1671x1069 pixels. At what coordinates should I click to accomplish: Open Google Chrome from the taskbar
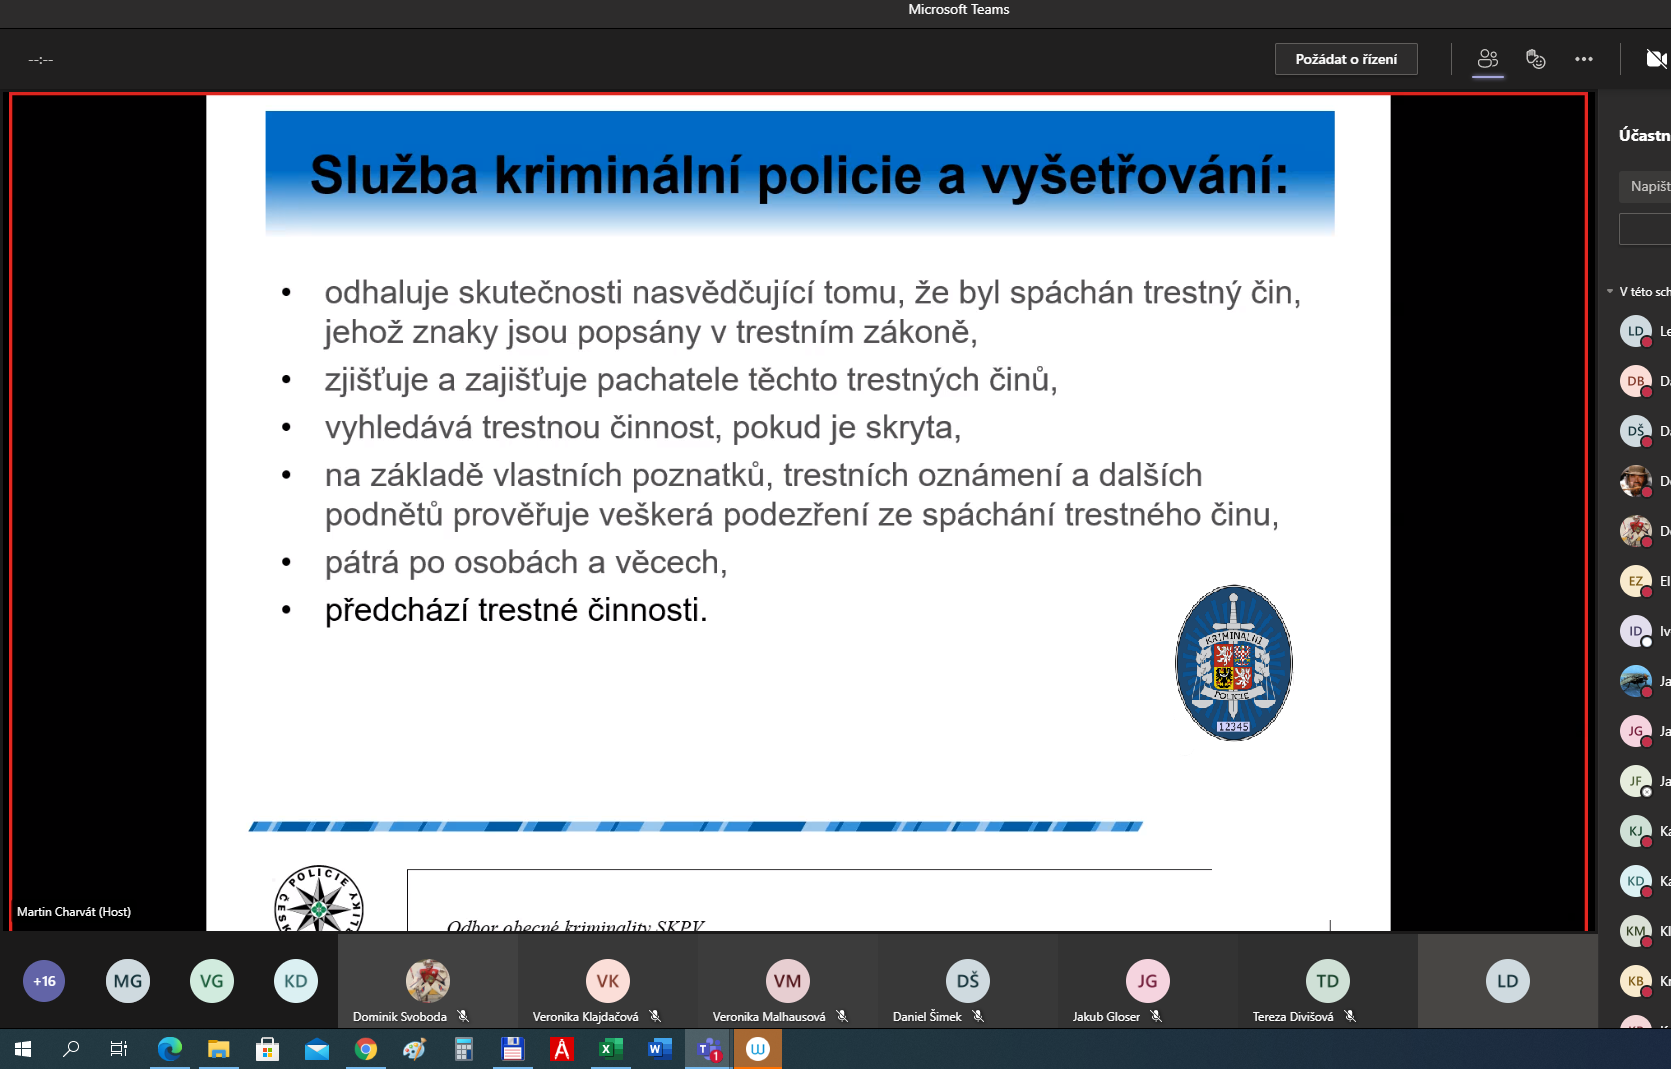point(366,1049)
